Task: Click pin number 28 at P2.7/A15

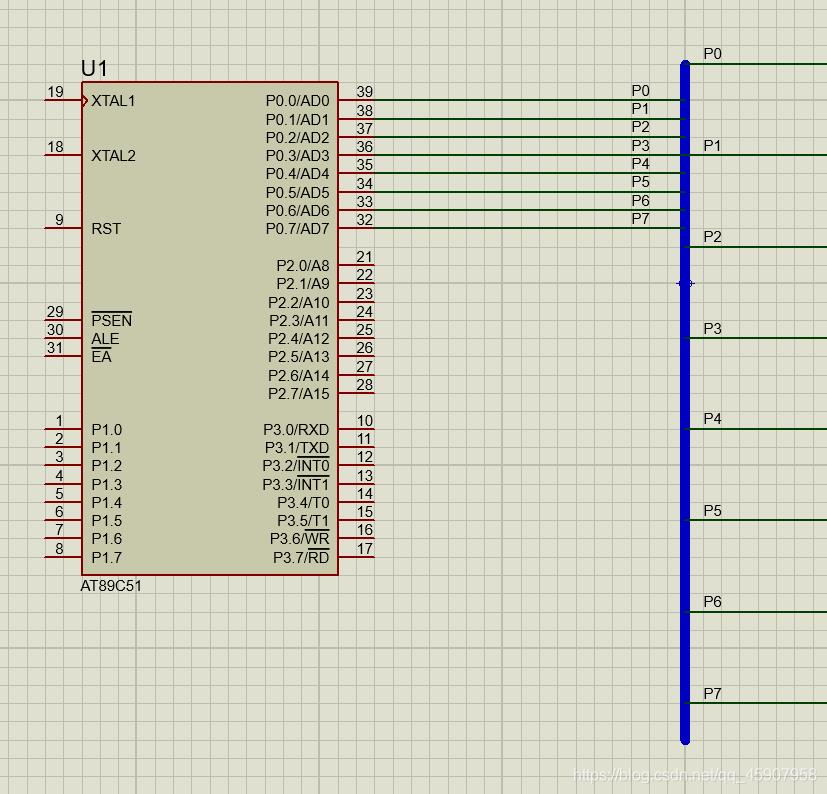Action: click(364, 385)
